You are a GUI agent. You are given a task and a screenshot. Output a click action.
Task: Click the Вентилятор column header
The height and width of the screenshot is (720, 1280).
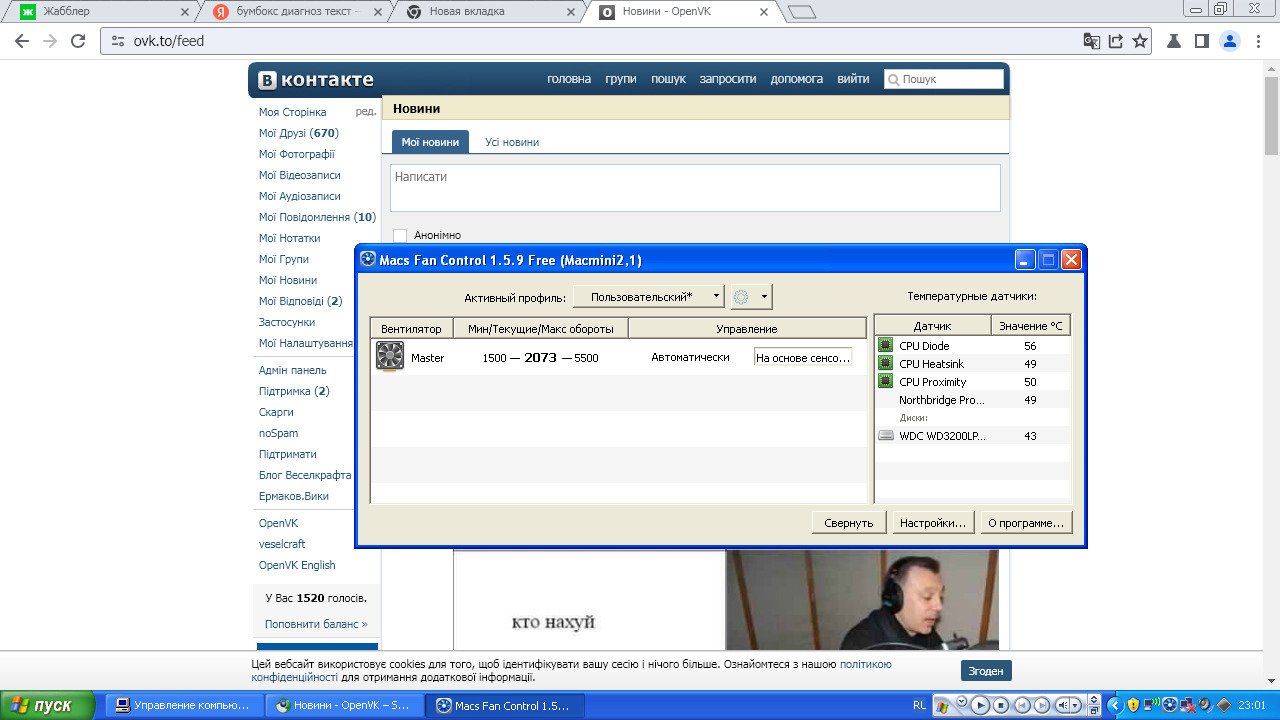411,328
